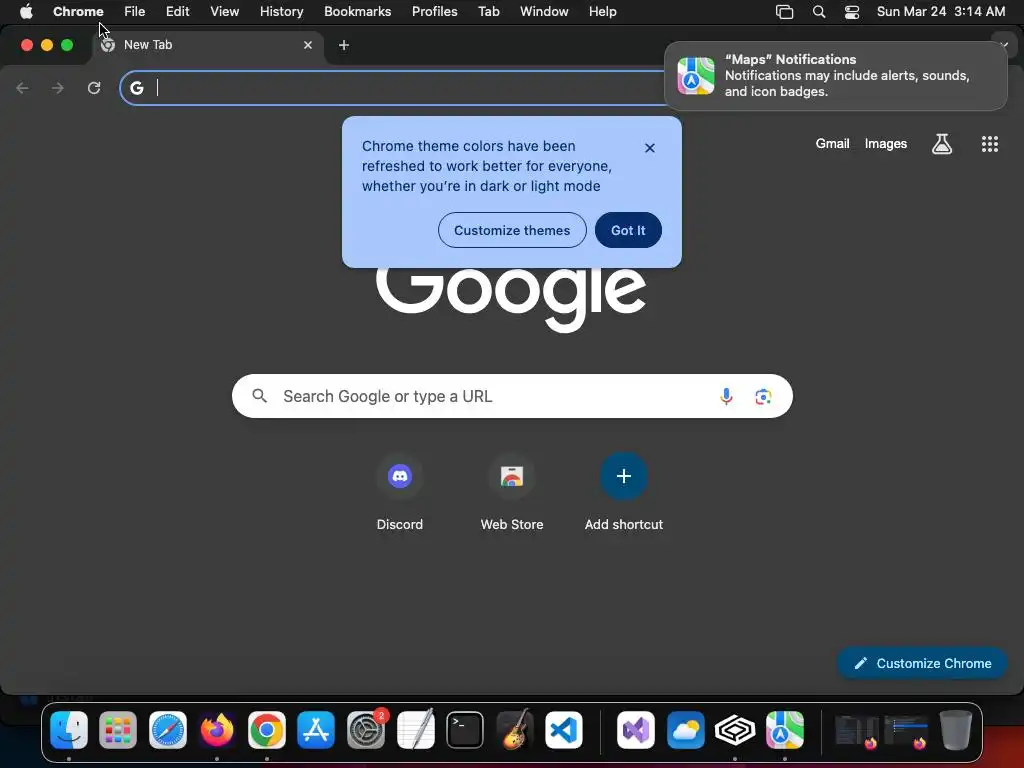Click the date and time in menu bar

pos(941,12)
